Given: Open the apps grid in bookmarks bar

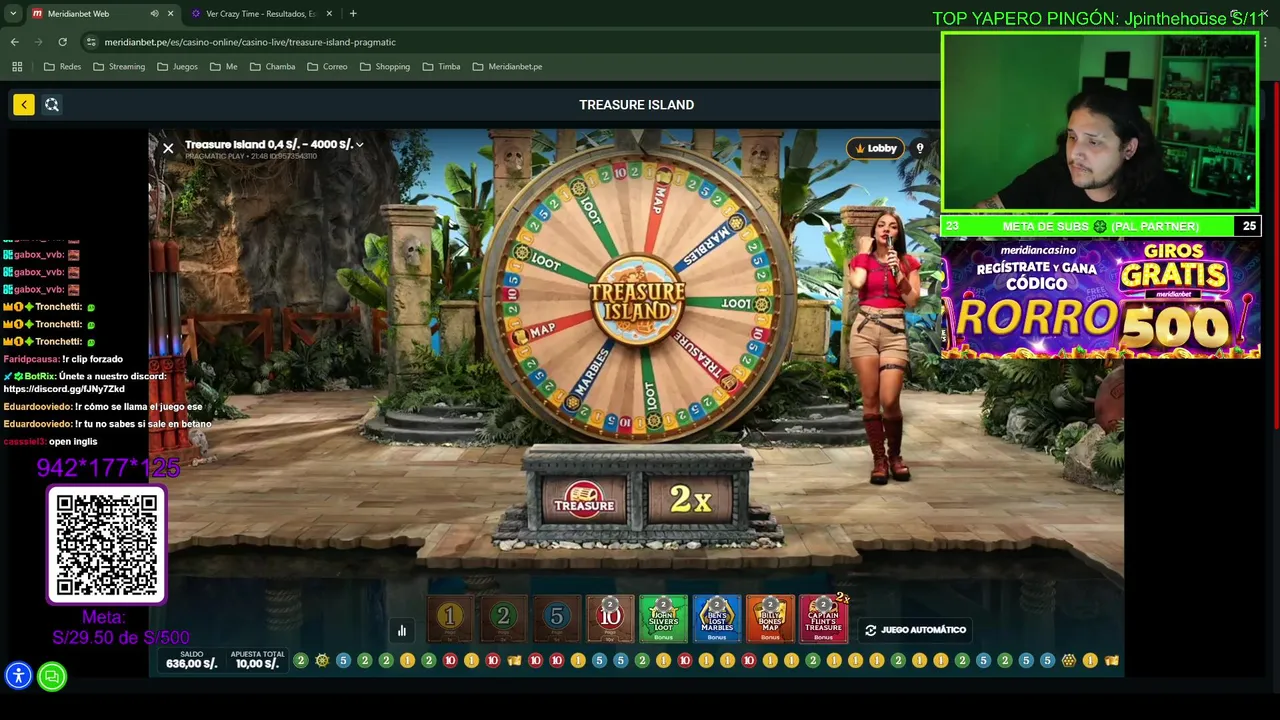Looking at the screenshot, I should click(x=17, y=67).
